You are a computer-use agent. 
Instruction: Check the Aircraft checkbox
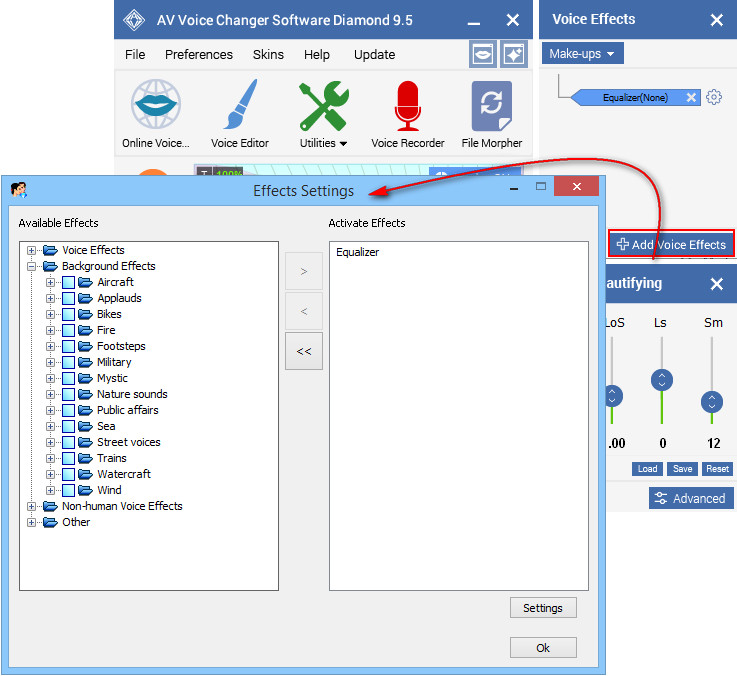(x=69, y=282)
